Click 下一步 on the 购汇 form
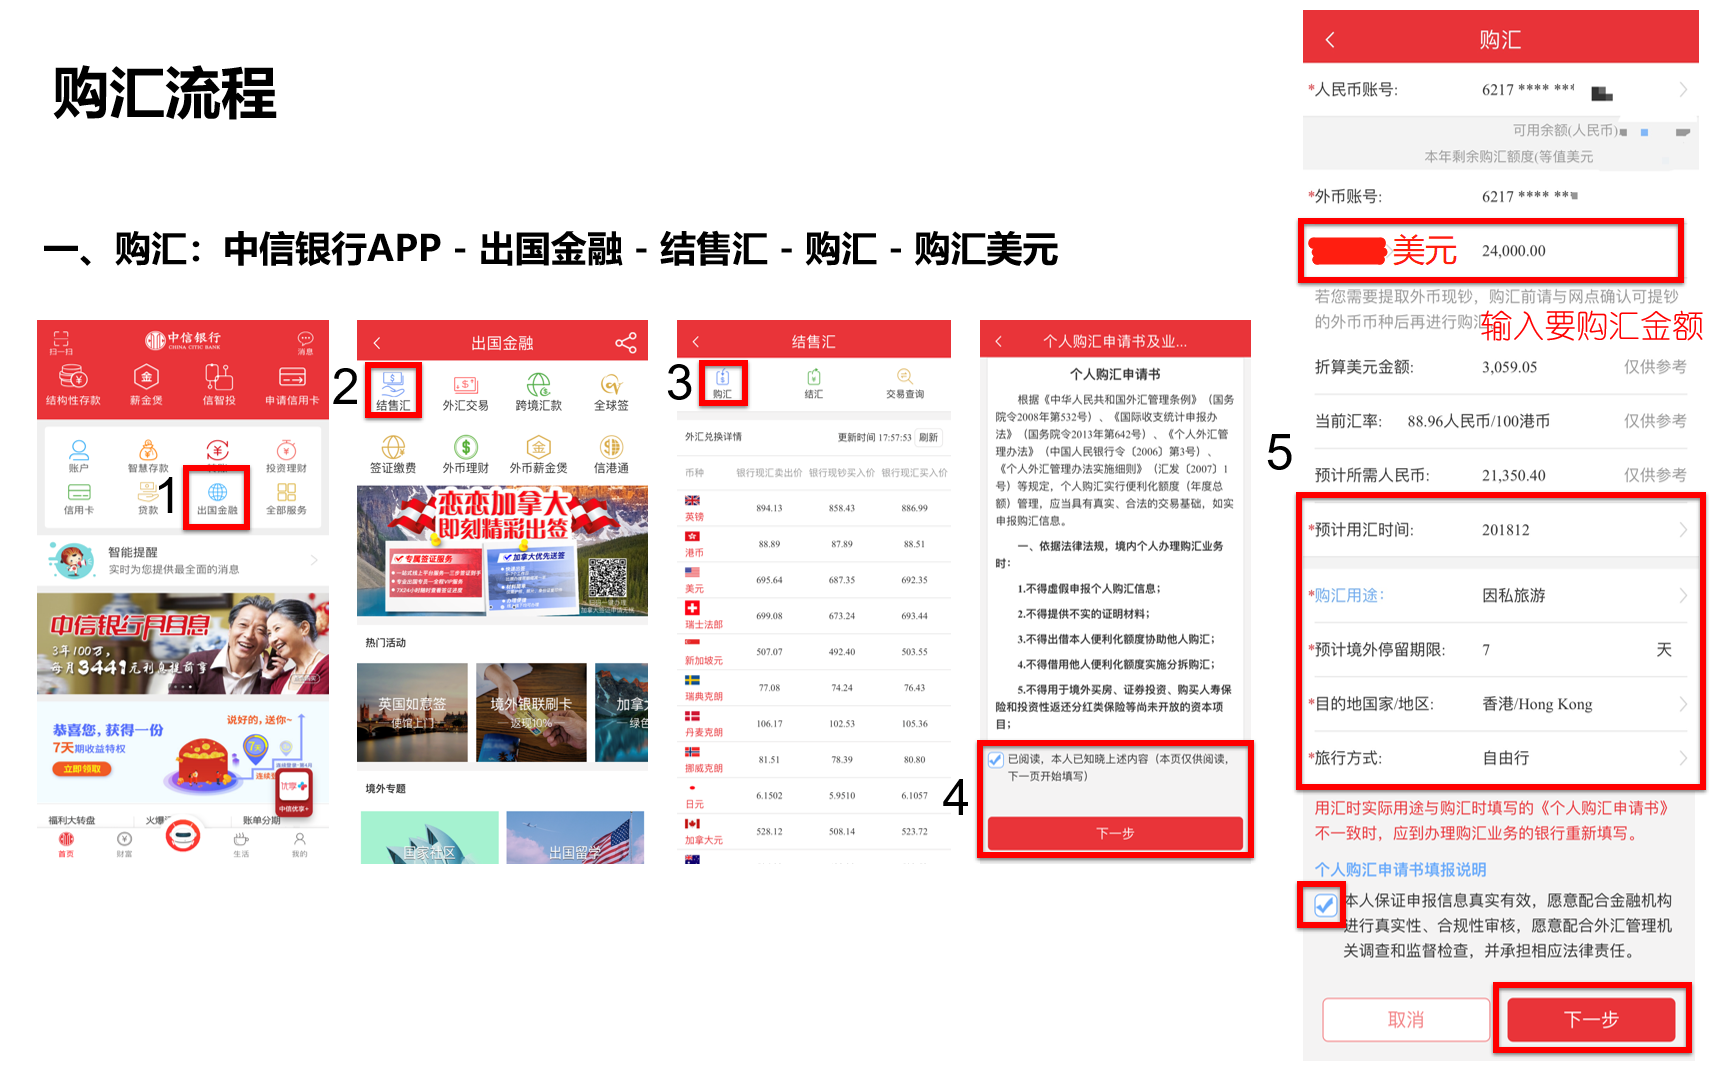The width and height of the screenshot is (1727, 1080). (x=1591, y=1020)
